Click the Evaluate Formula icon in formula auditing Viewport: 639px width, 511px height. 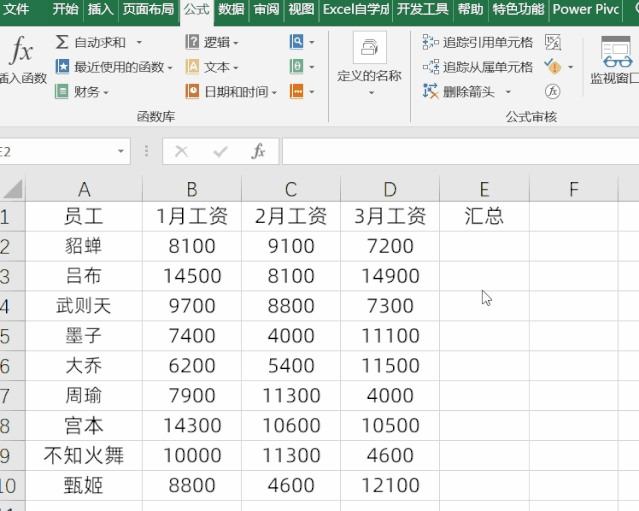[x=552, y=91]
